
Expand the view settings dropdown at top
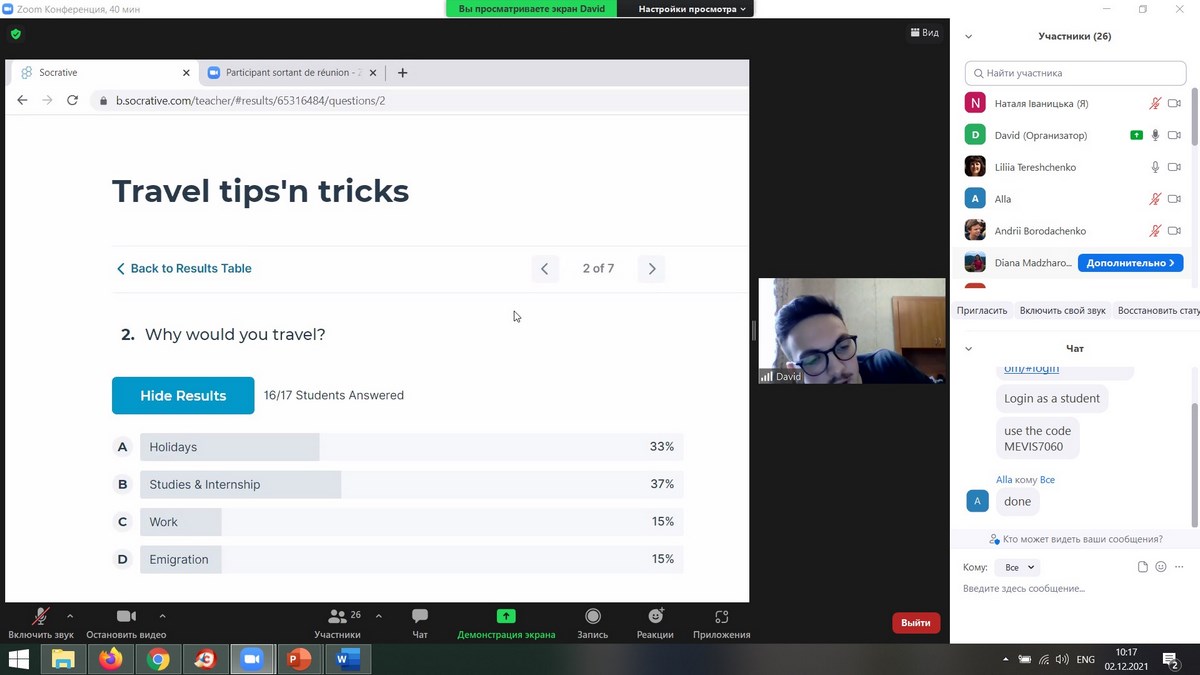pos(687,9)
